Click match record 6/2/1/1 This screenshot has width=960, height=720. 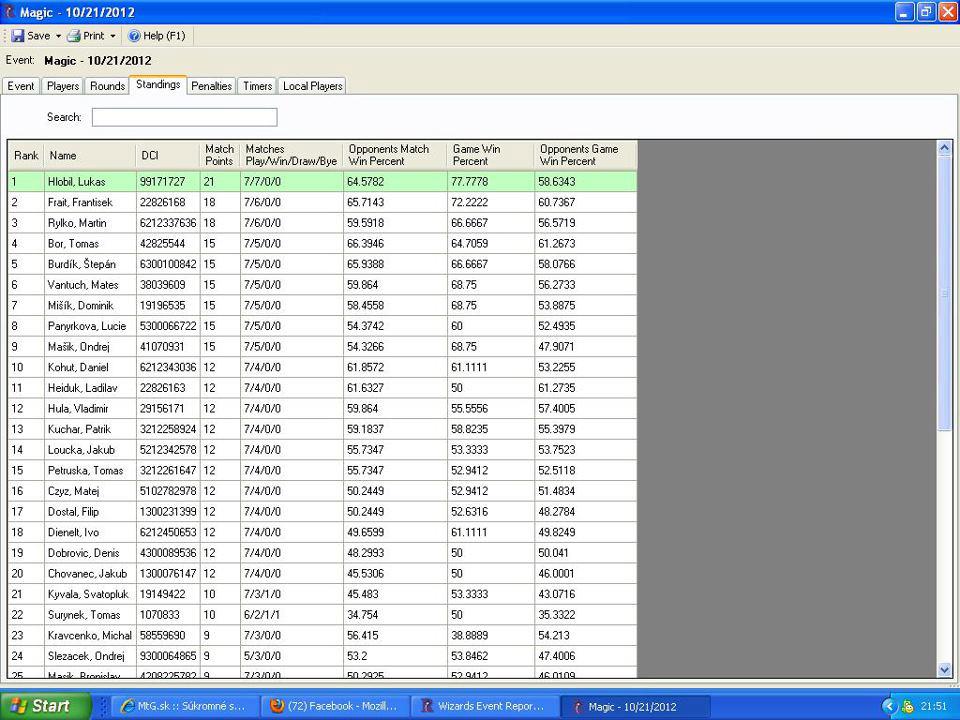click(262, 615)
